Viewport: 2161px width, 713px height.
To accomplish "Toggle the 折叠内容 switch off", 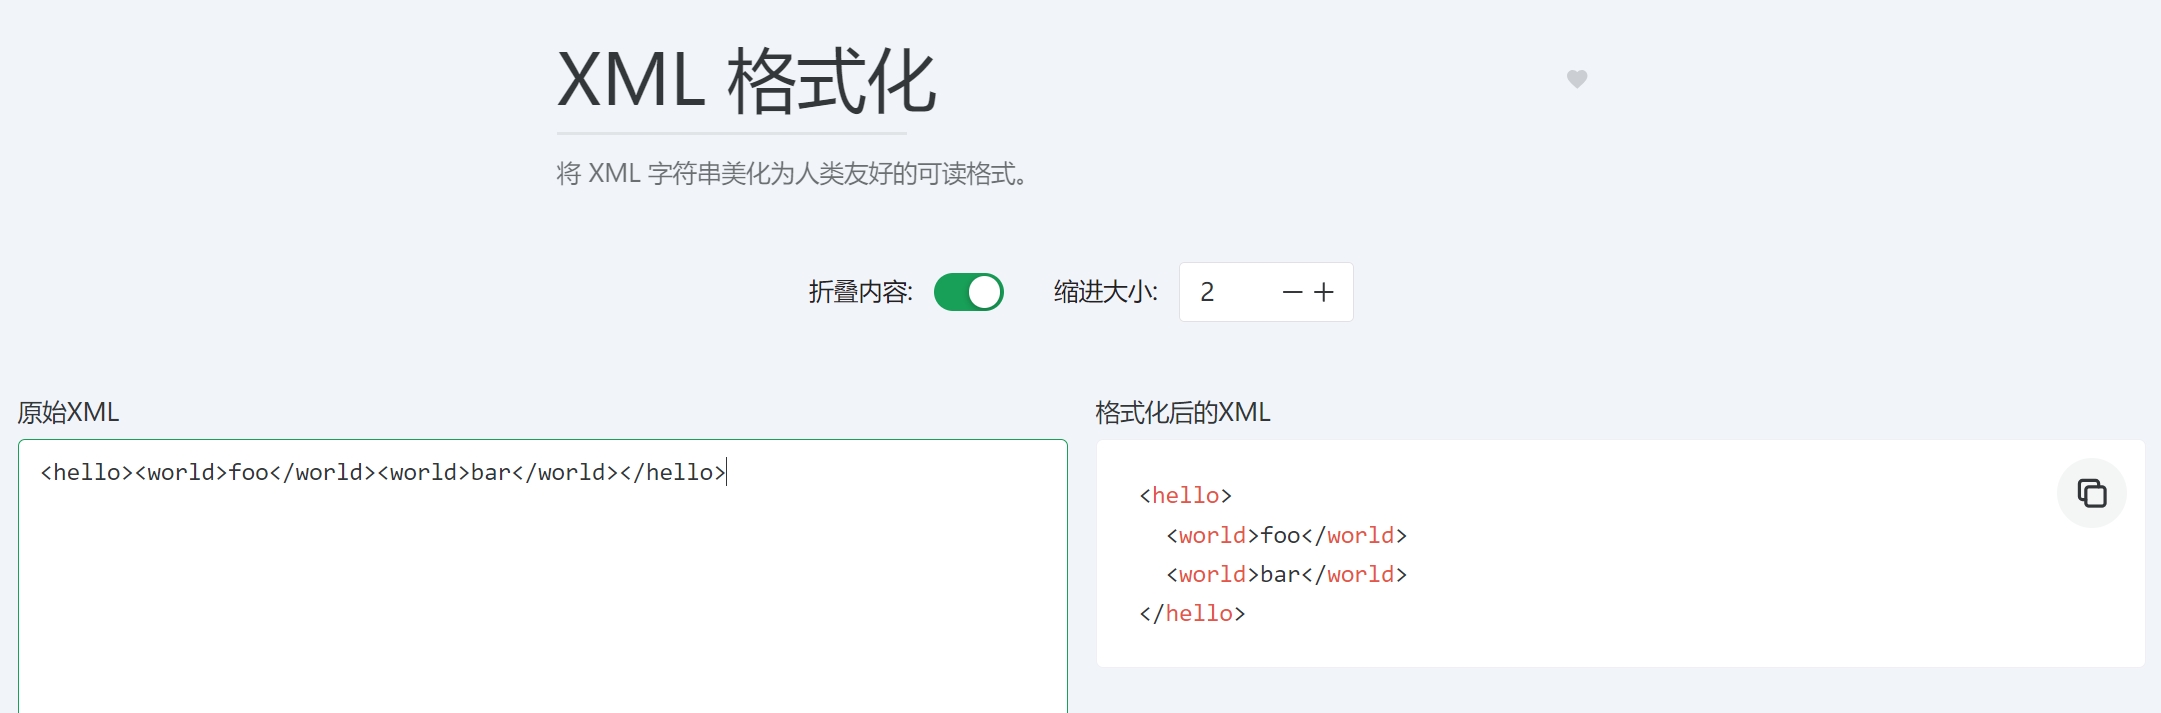I will [x=969, y=292].
